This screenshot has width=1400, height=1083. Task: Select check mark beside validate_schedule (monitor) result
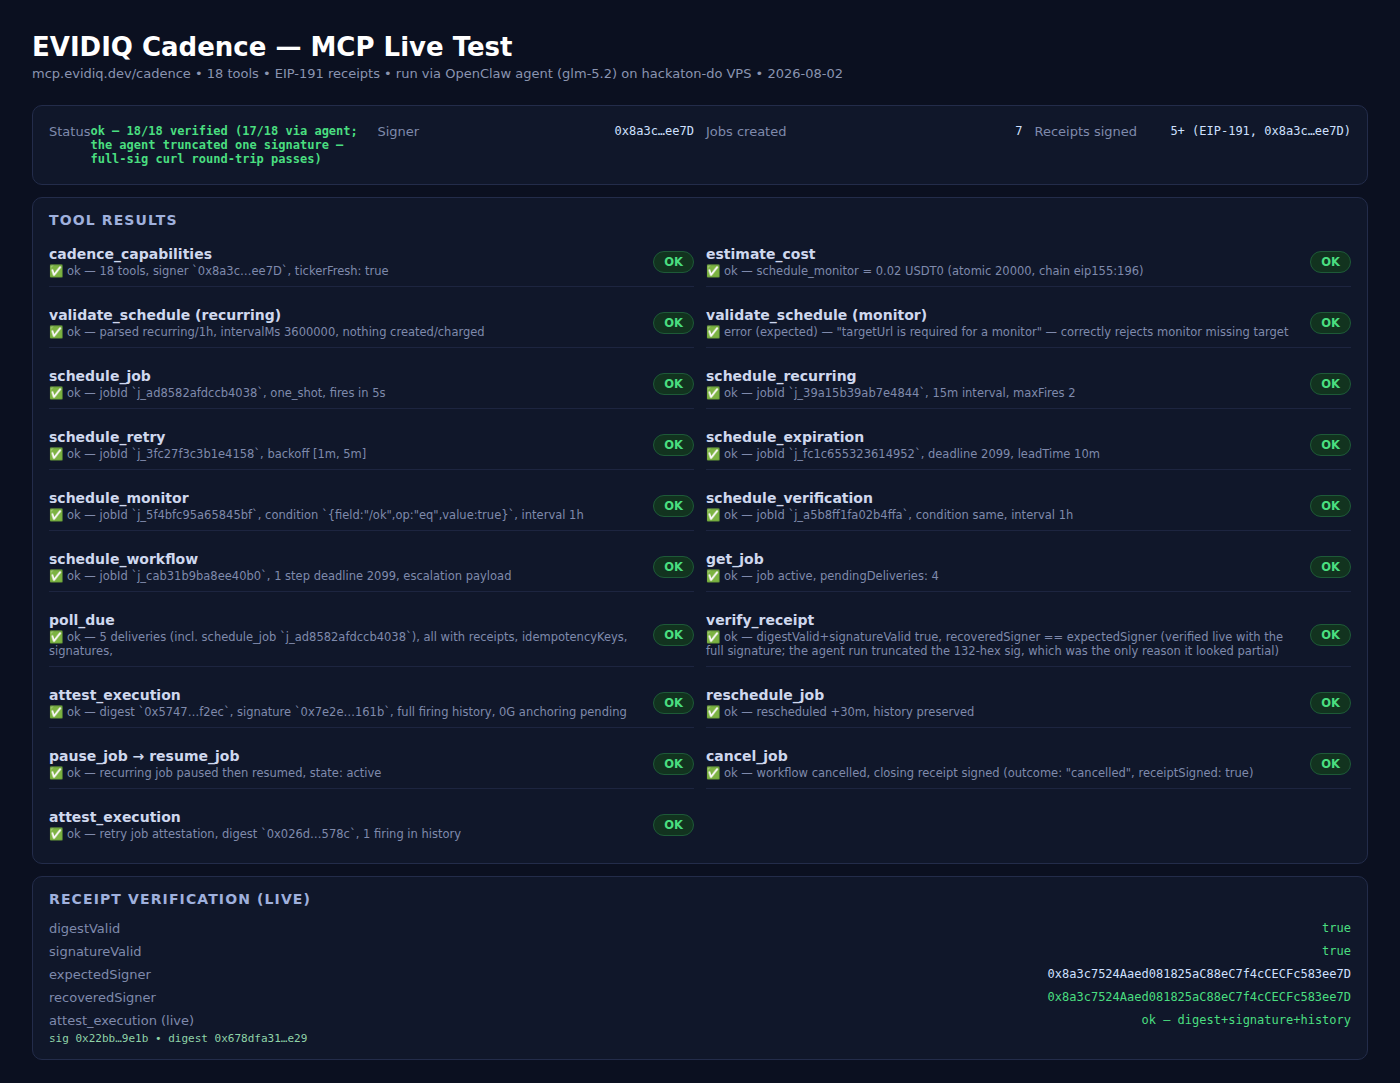point(713,332)
